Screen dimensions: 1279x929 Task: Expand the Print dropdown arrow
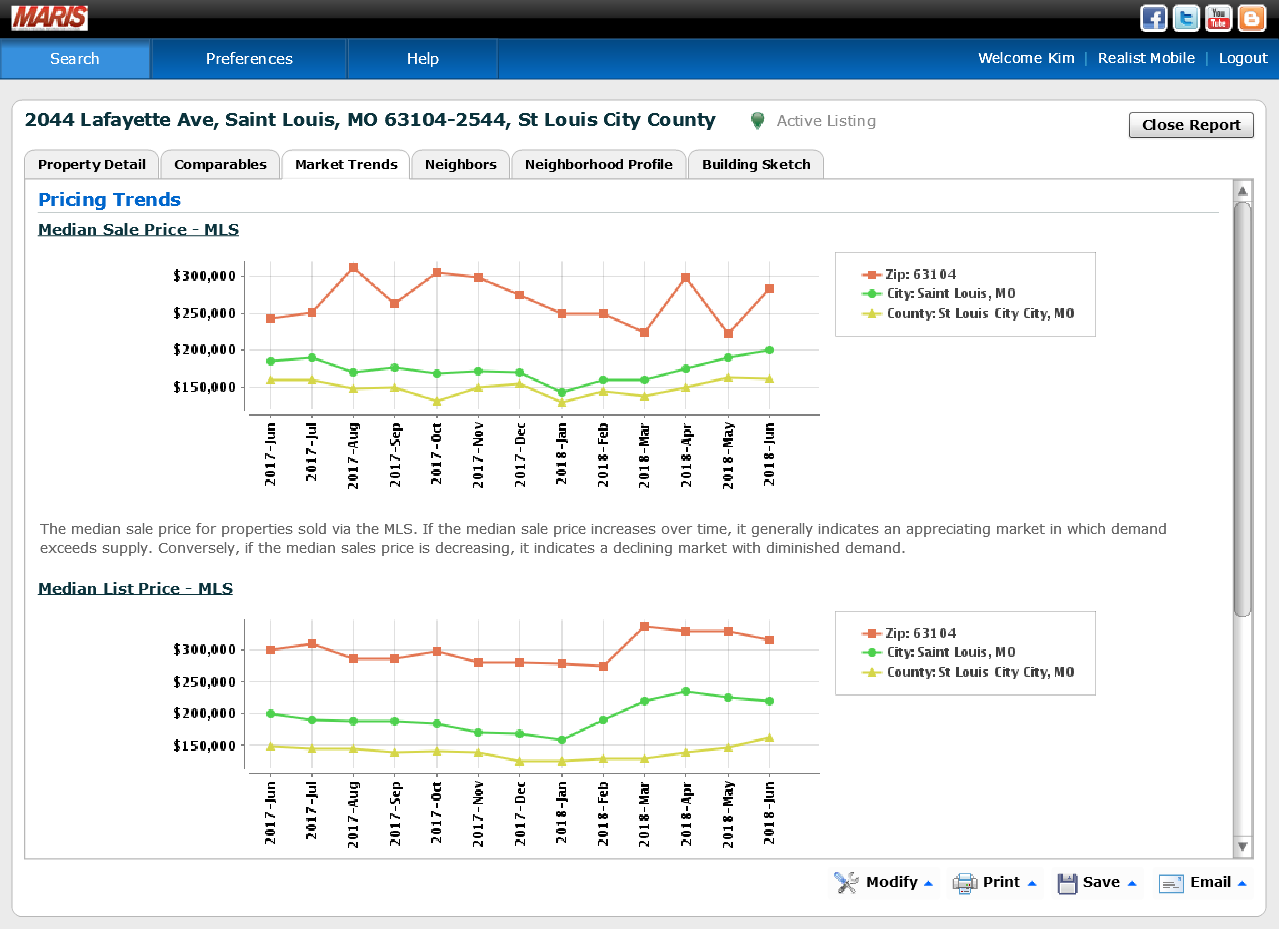(x=1031, y=883)
